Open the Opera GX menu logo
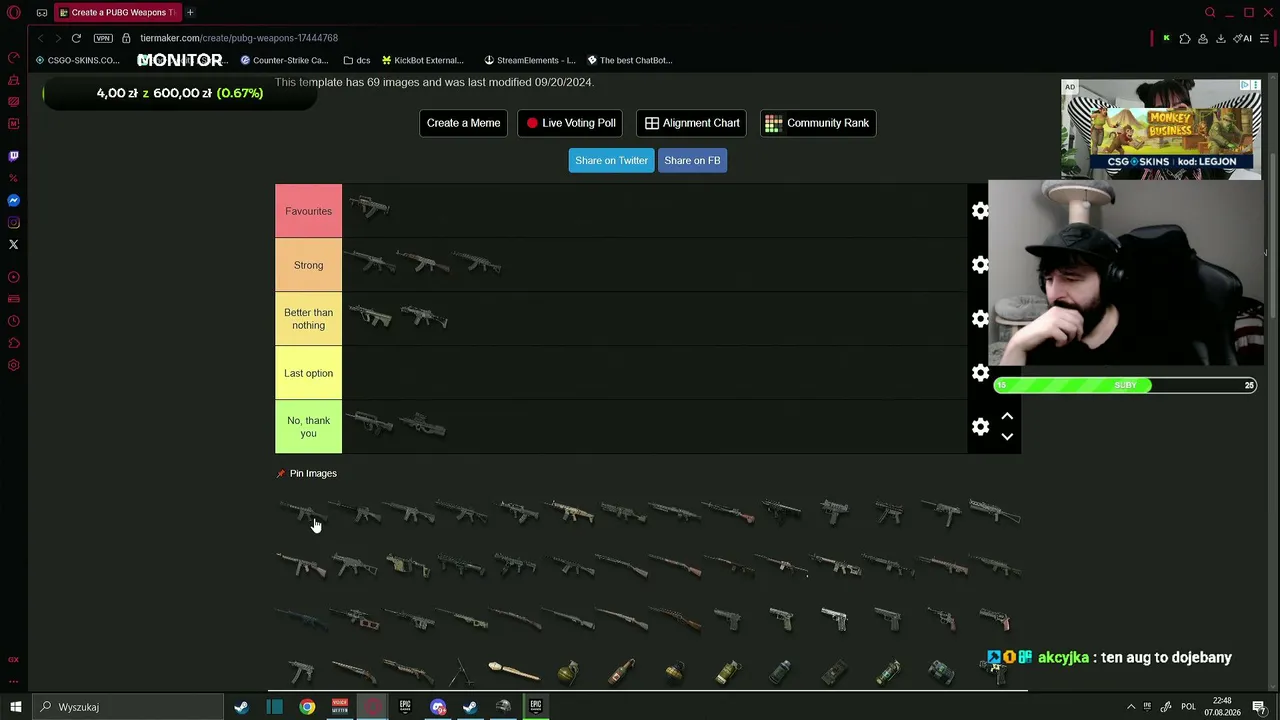Viewport: 1280px width, 720px height. pos(14,13)
